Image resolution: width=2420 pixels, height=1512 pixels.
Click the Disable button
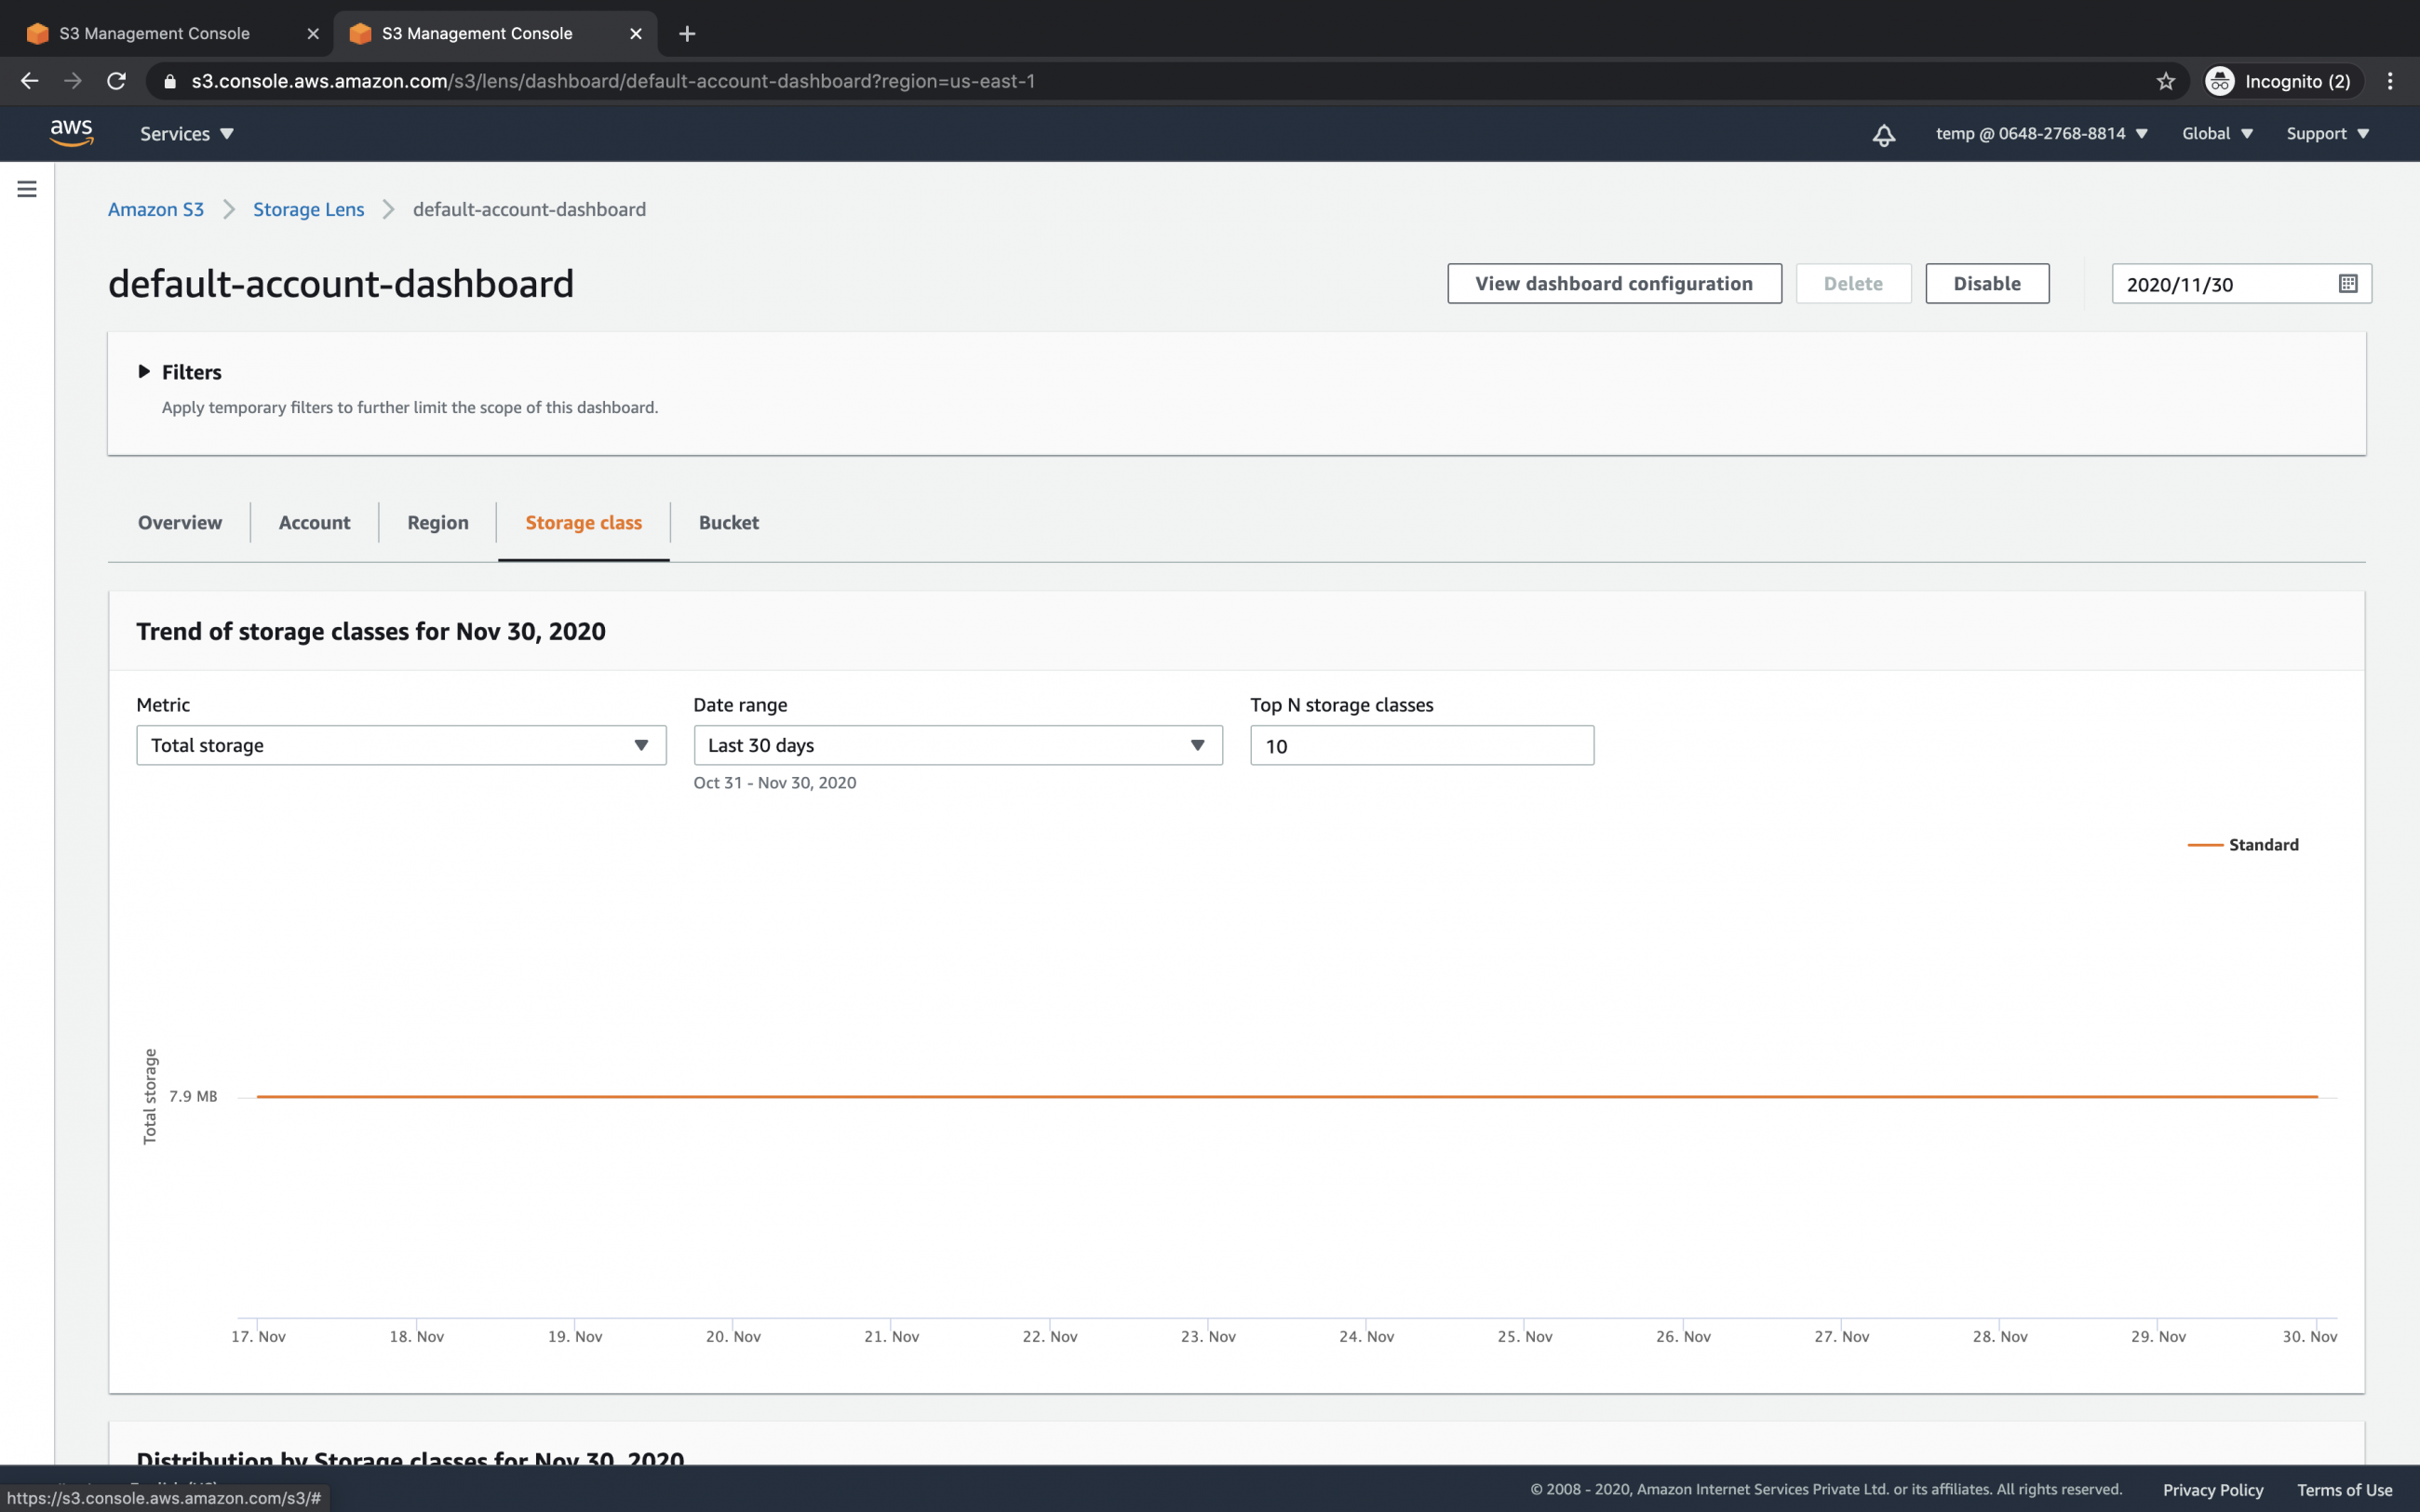coord(1986,283)
